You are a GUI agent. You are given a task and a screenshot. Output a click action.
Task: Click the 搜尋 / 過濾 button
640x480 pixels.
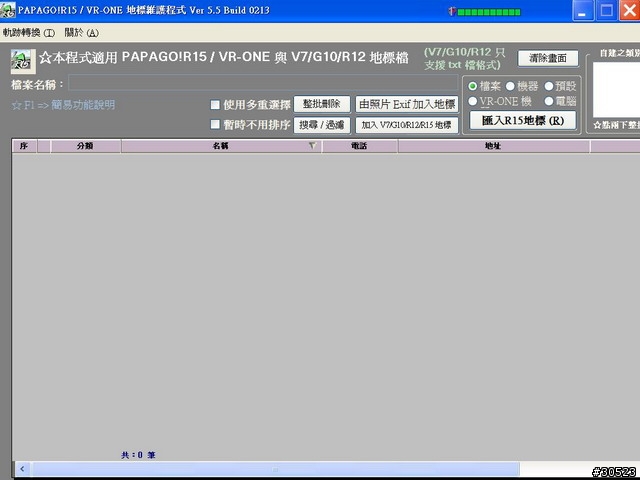click(x=322, y=125)
